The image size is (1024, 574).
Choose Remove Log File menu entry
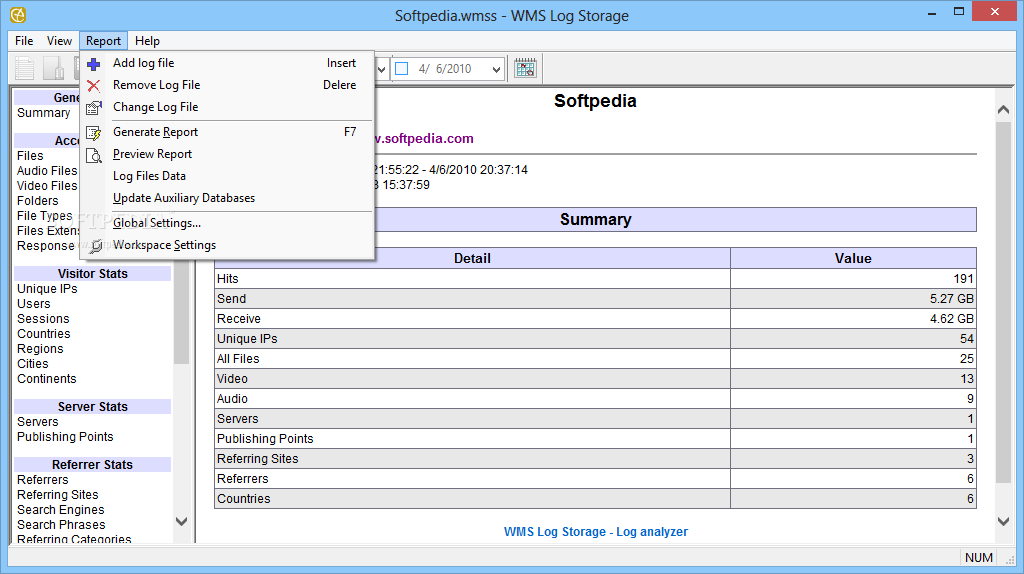(x=227, y=85)
